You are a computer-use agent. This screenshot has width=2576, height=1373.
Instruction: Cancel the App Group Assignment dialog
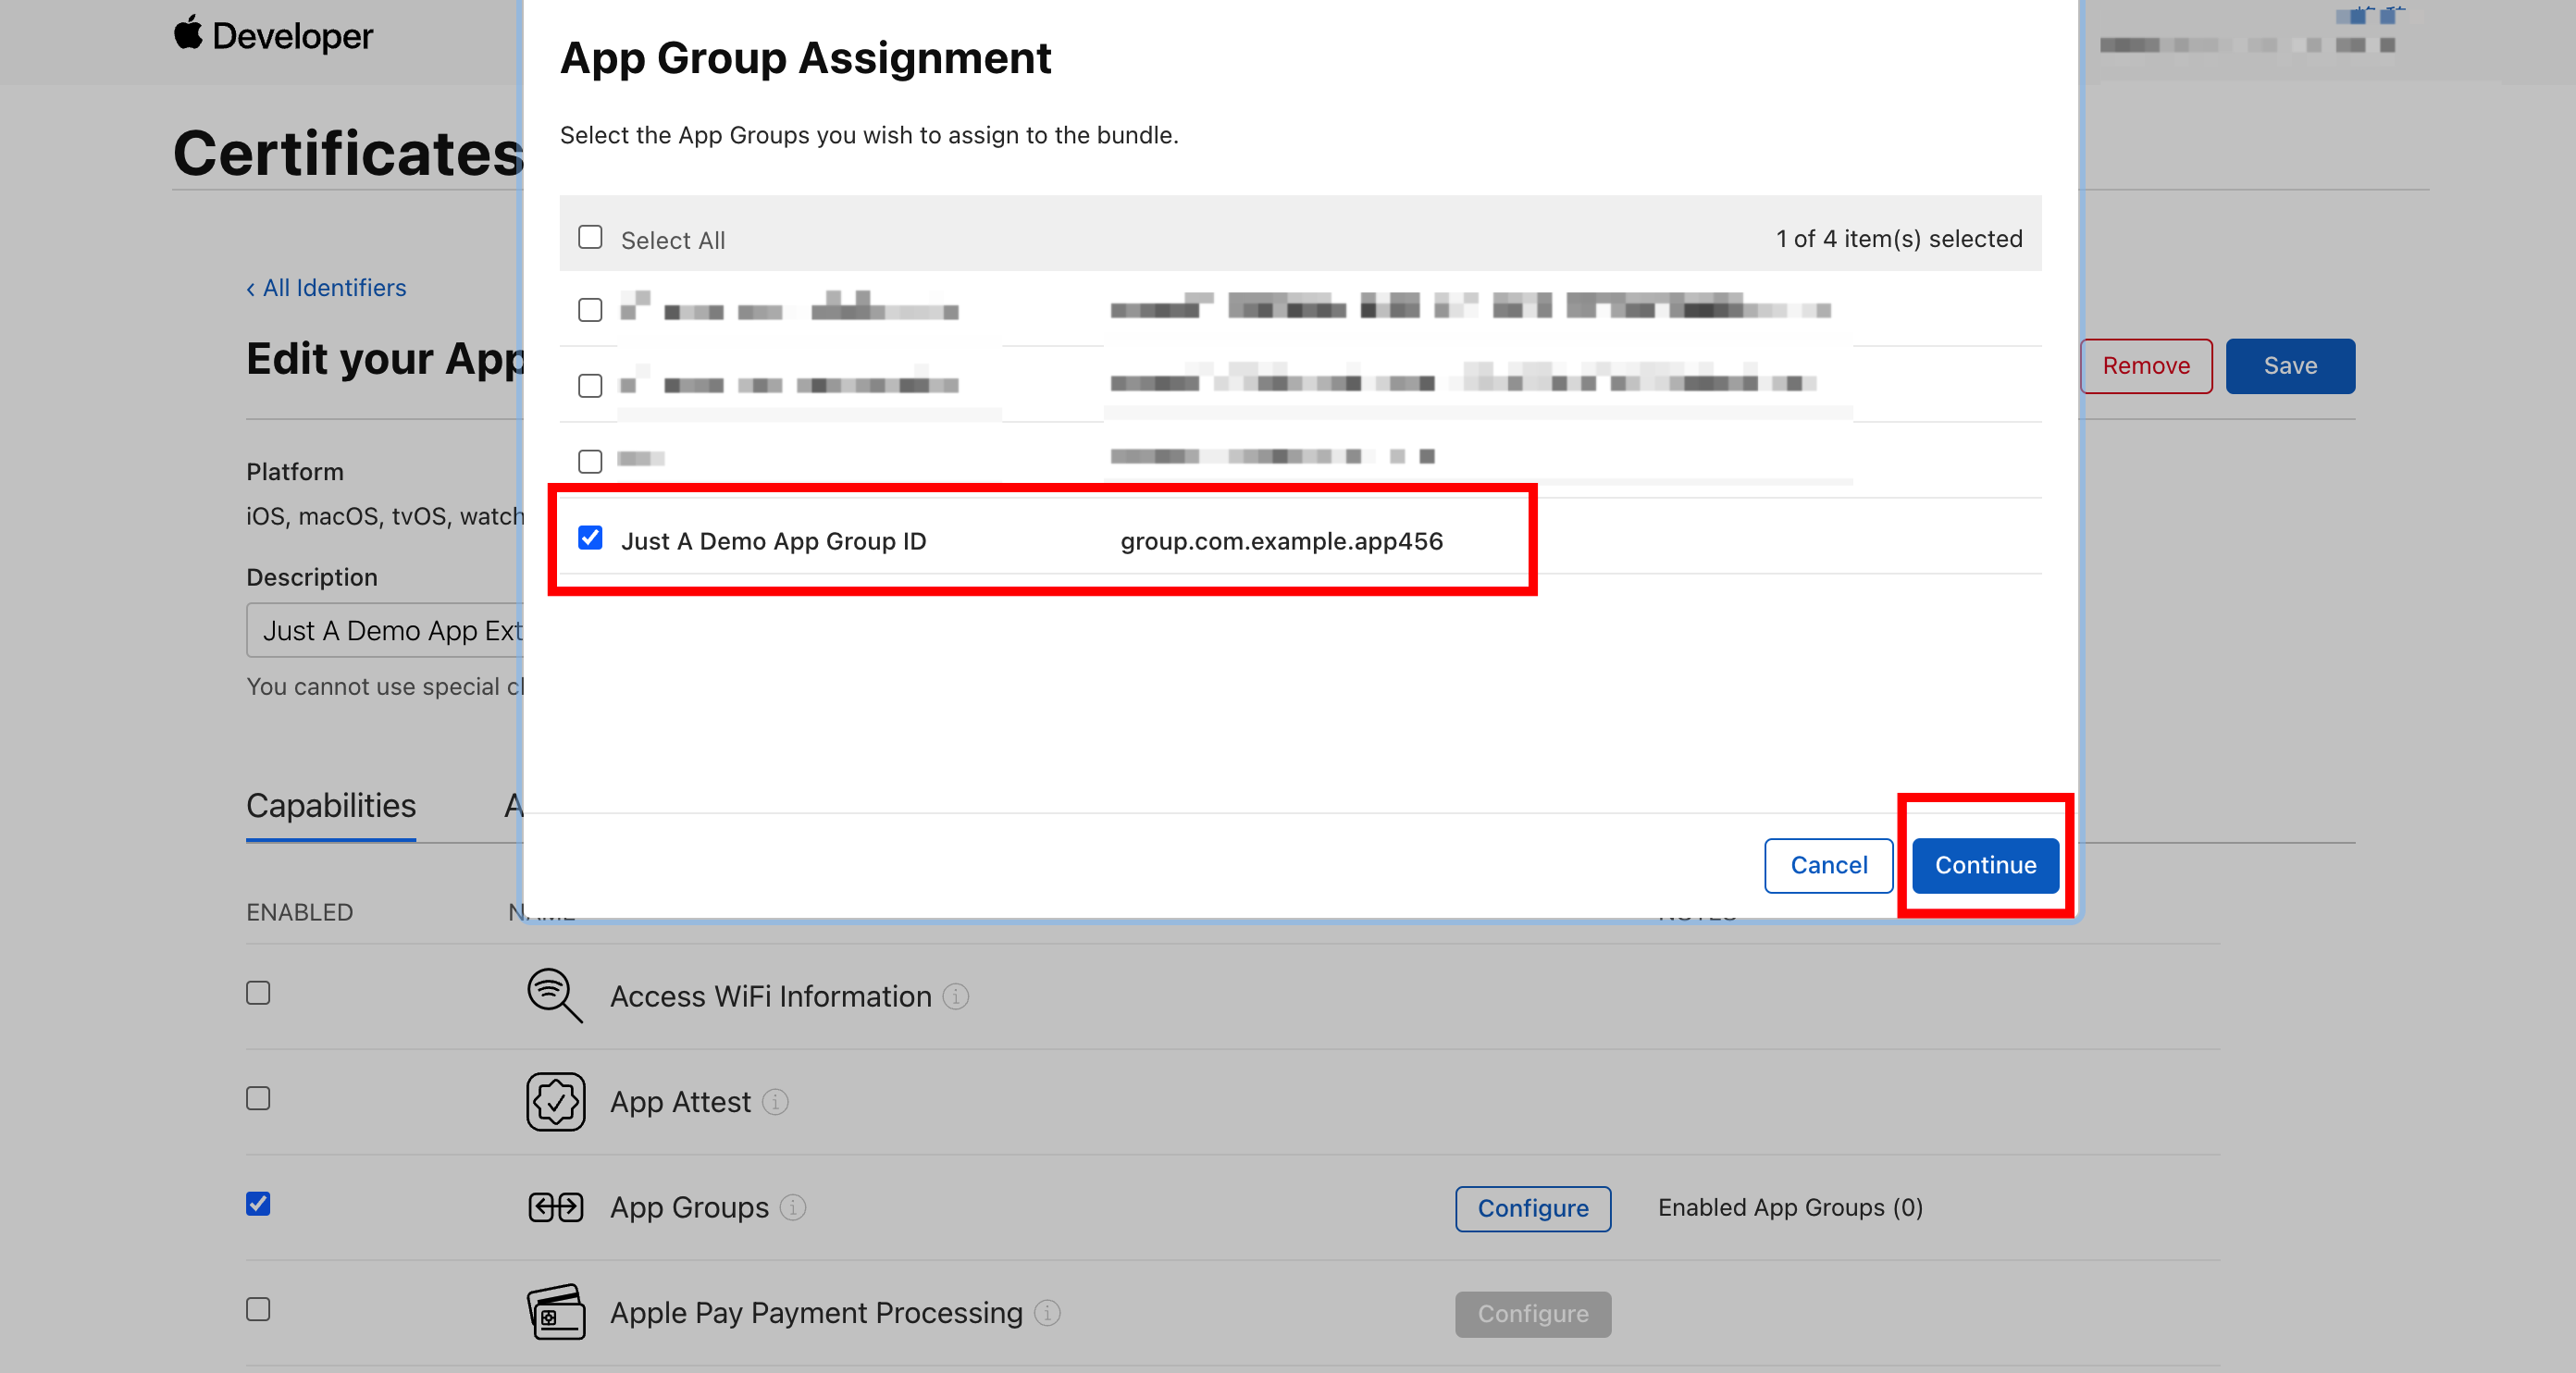(1827, 865)
